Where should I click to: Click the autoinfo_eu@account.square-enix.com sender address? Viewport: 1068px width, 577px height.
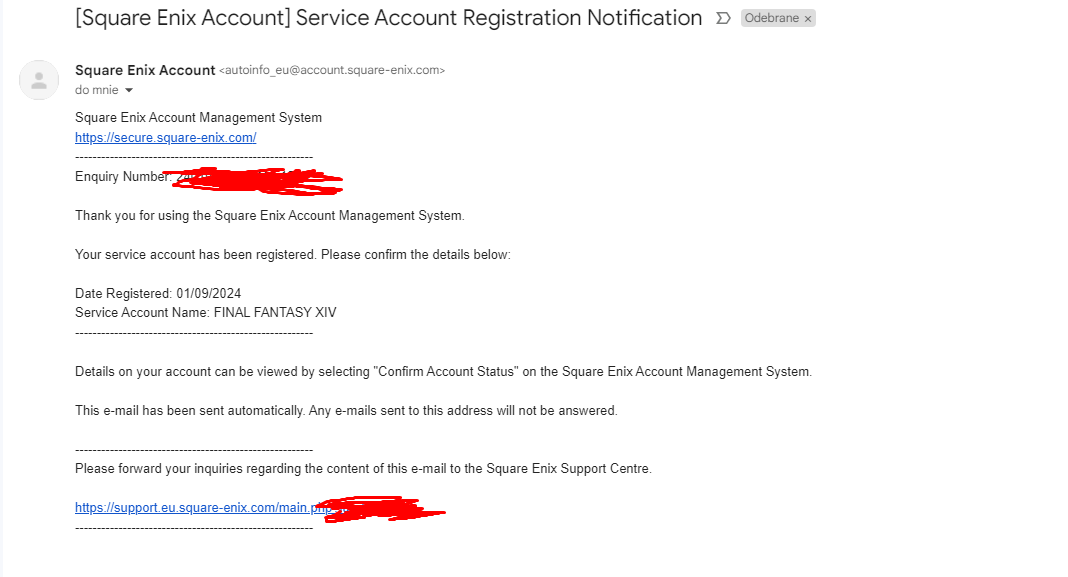click(x=332, y=70)
